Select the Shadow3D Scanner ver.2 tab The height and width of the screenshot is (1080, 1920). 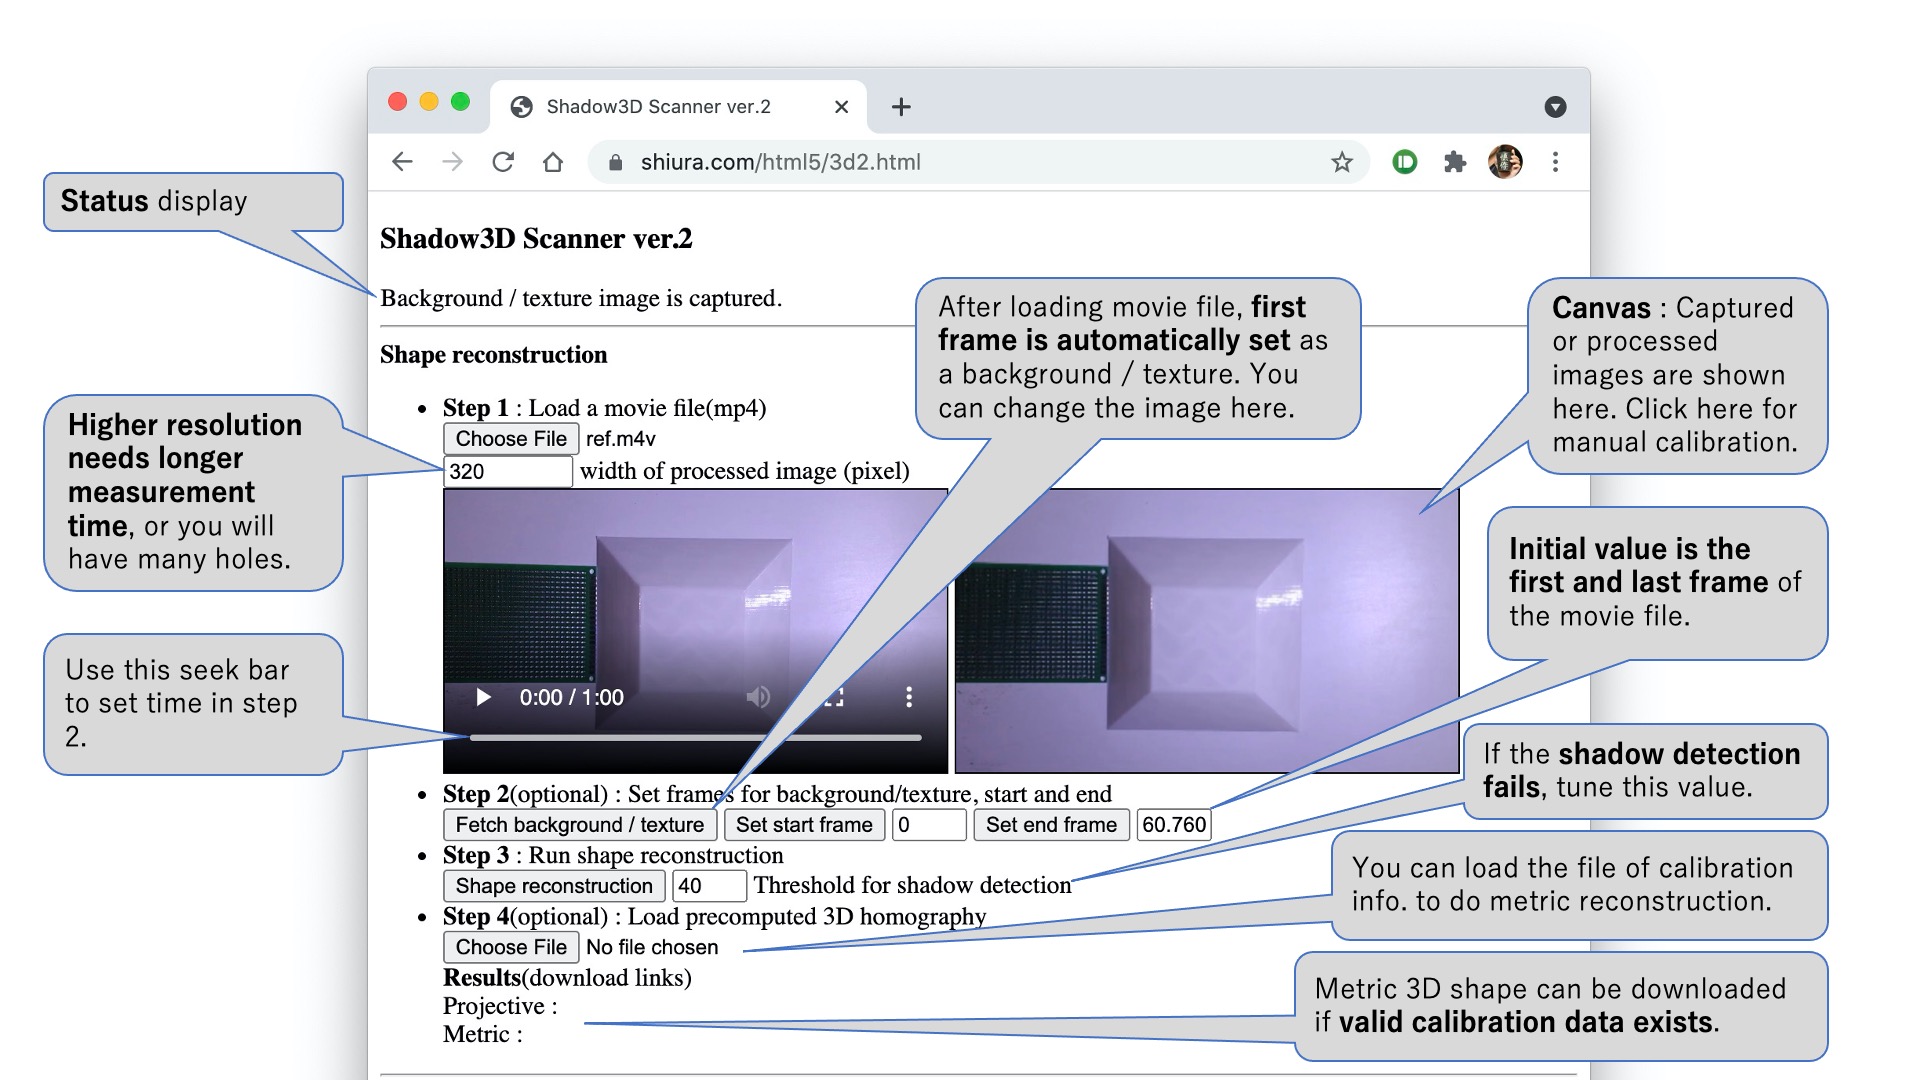coord(658,107)
